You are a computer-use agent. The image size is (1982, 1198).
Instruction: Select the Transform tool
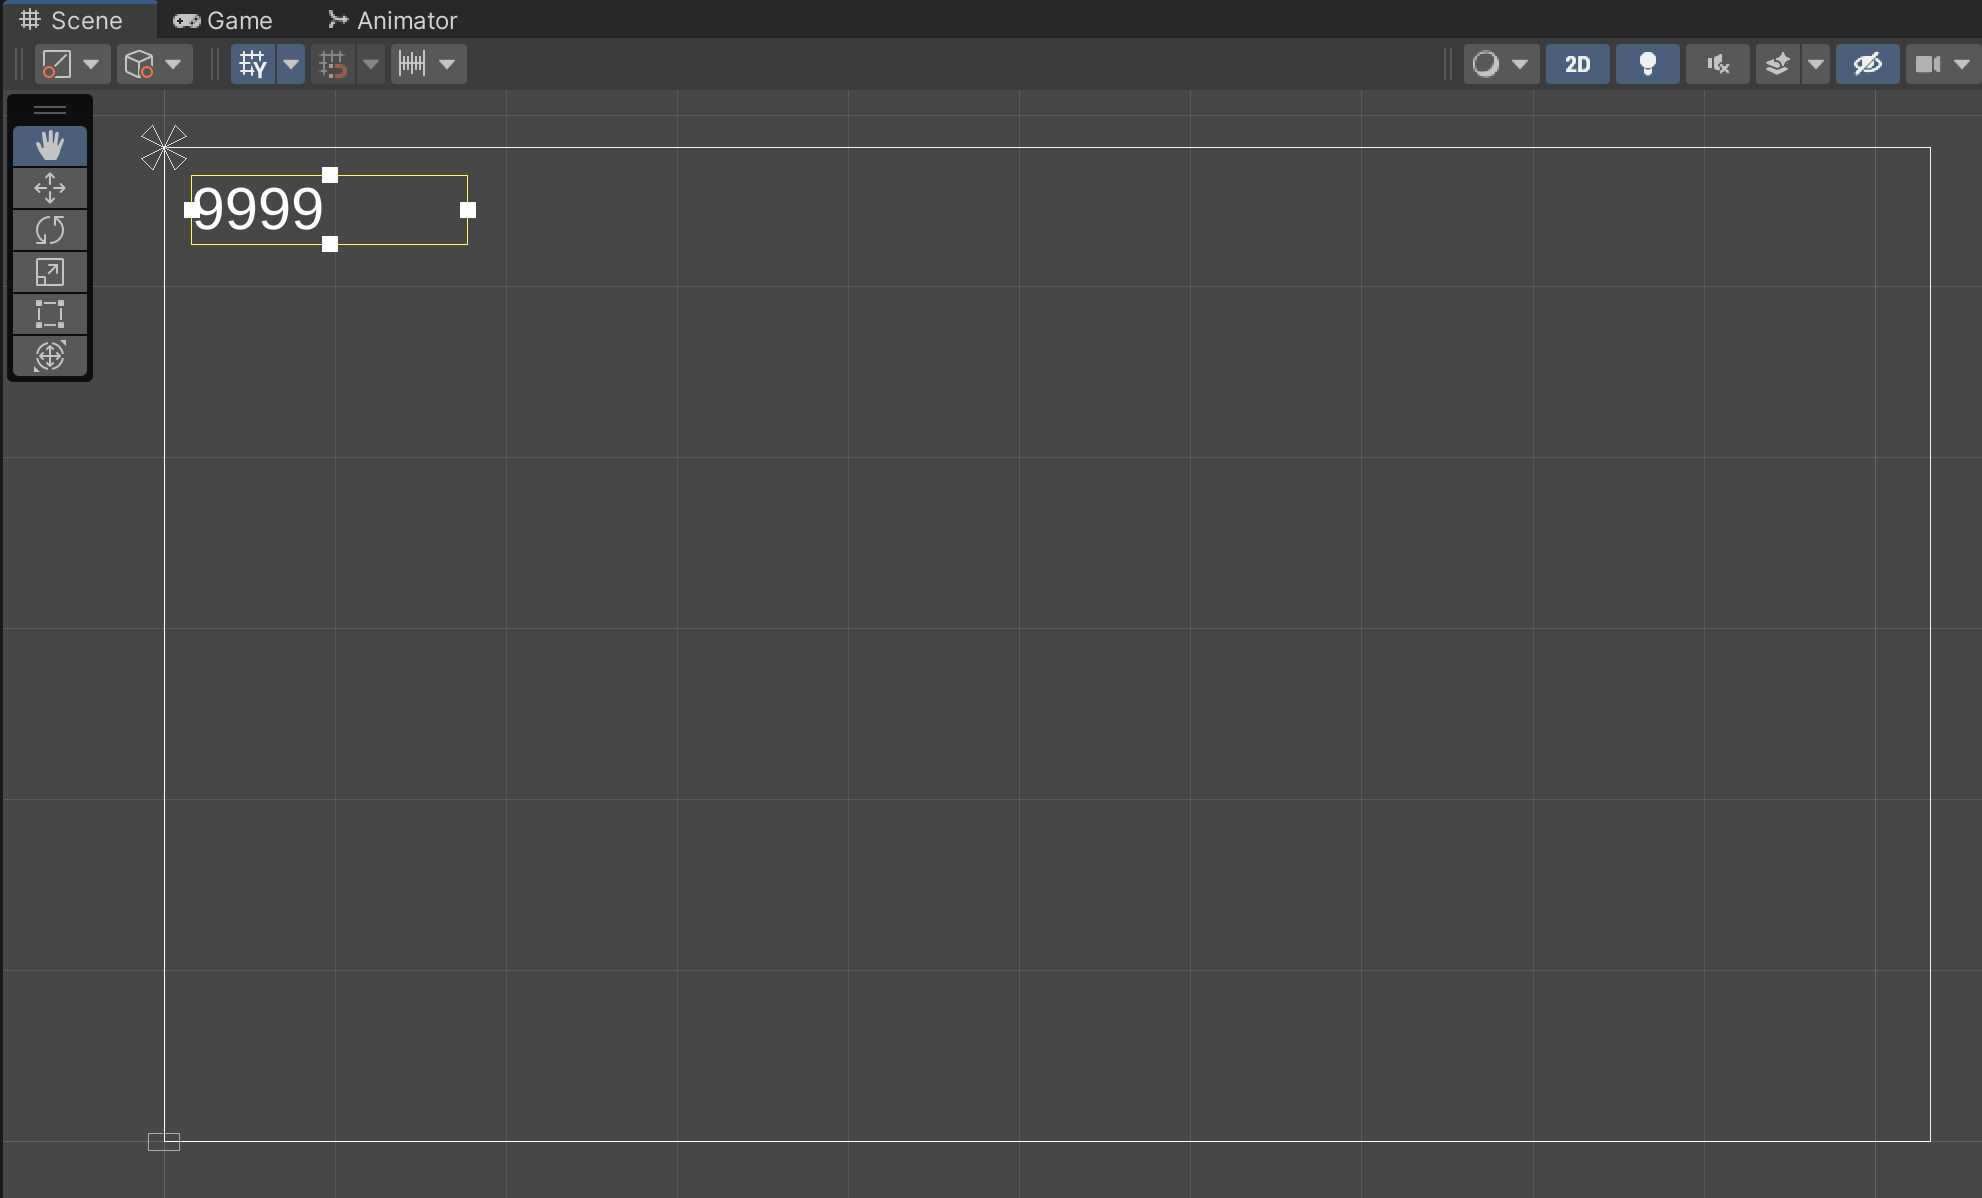(49, 356)
